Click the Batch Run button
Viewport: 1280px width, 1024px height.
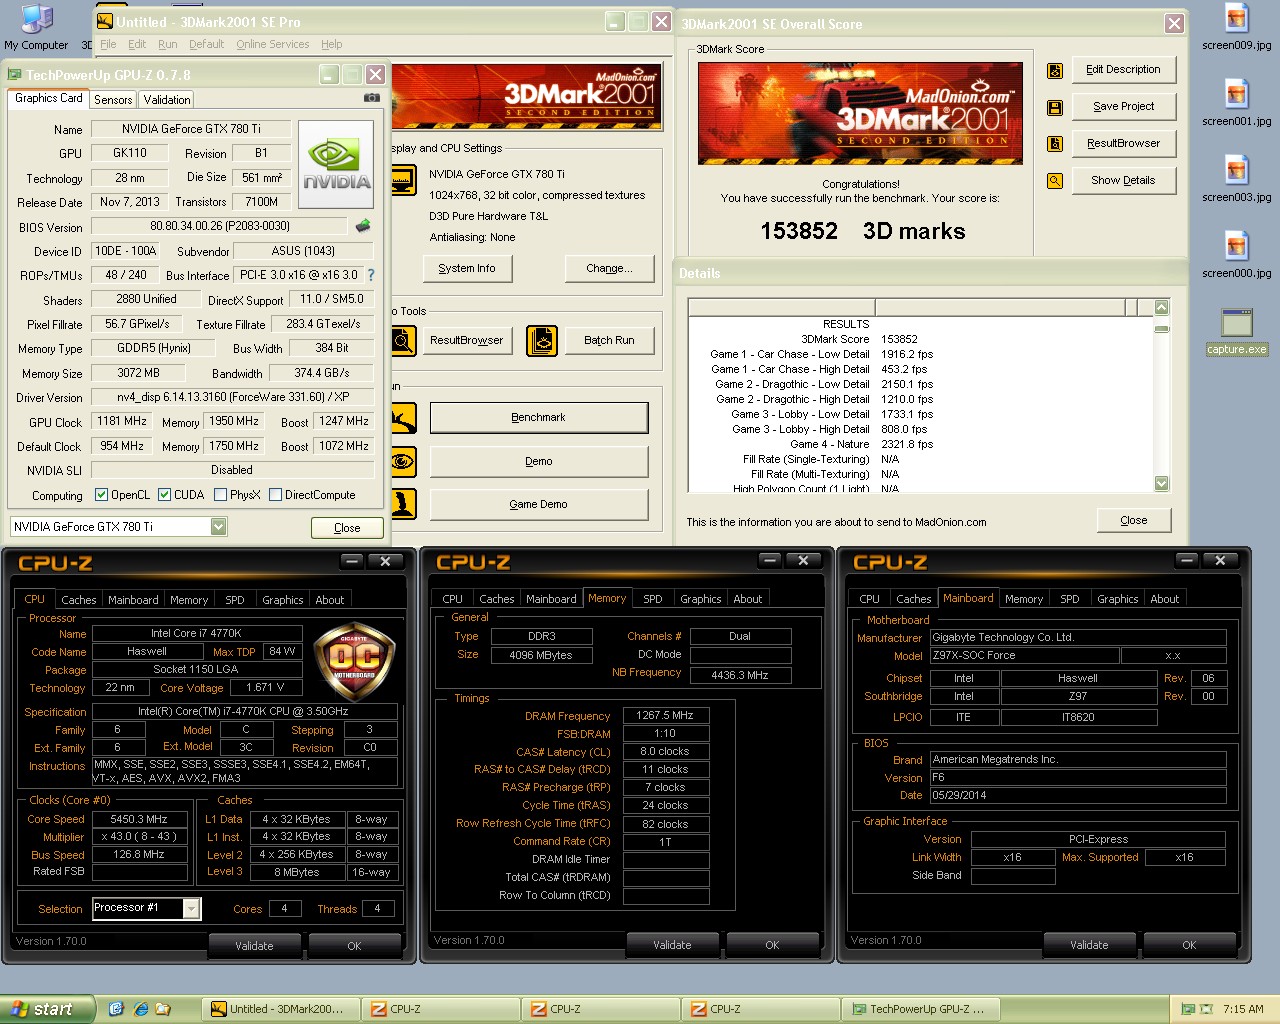[609, 341]
